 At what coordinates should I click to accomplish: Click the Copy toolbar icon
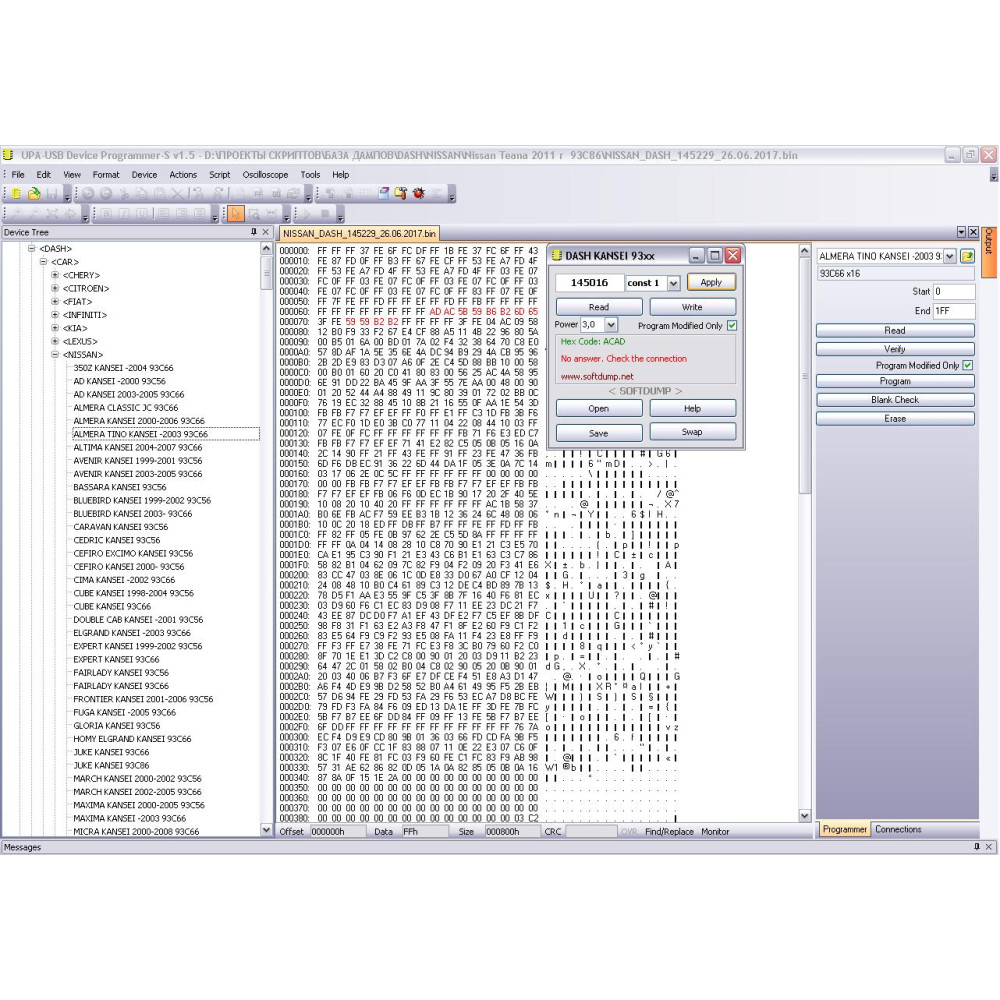coord(142,193)
